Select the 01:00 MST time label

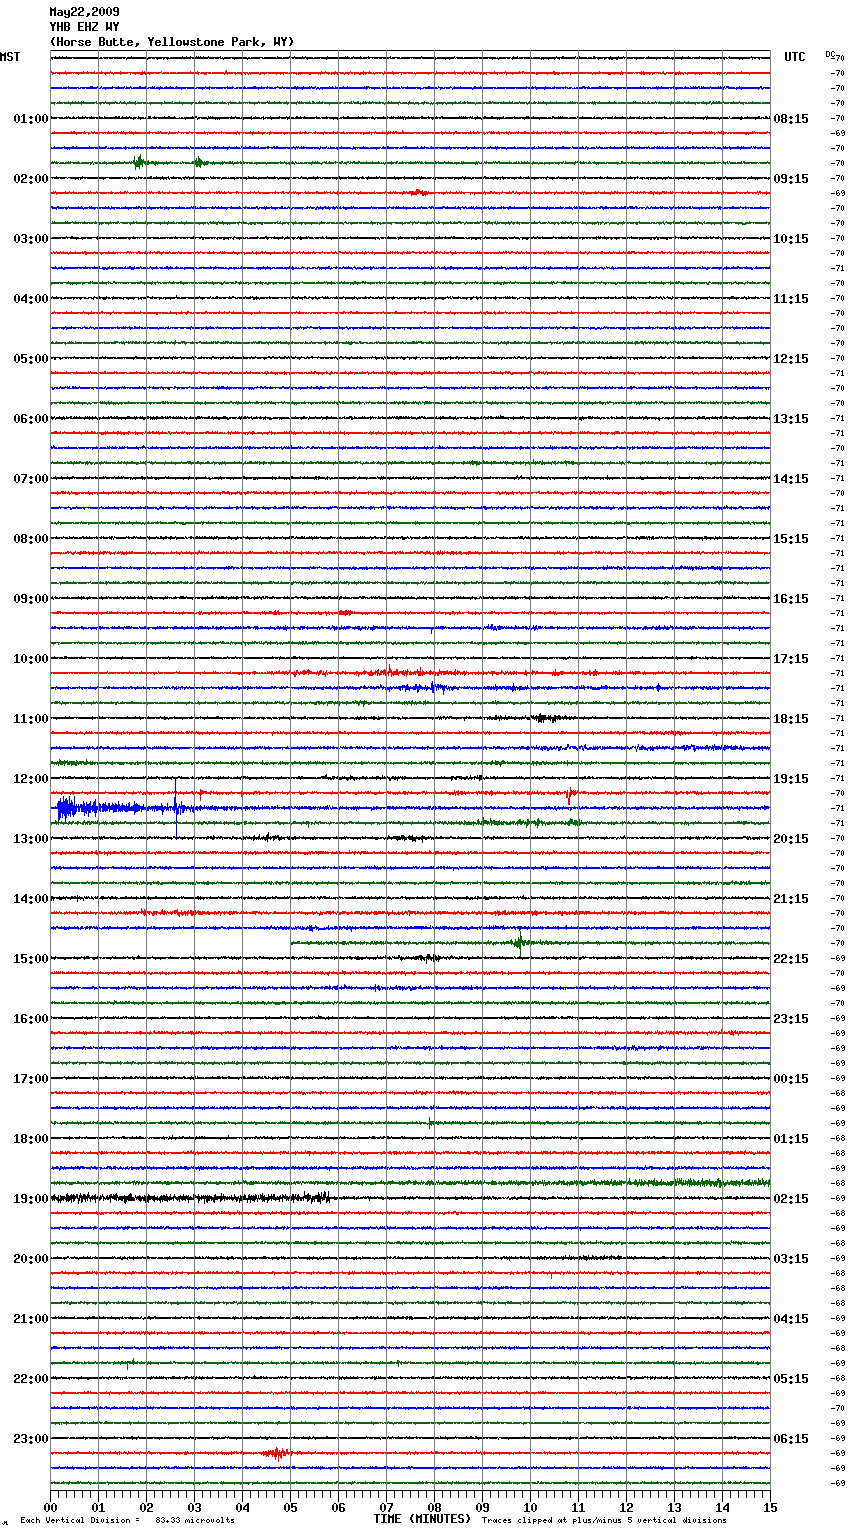pos(31,119)
